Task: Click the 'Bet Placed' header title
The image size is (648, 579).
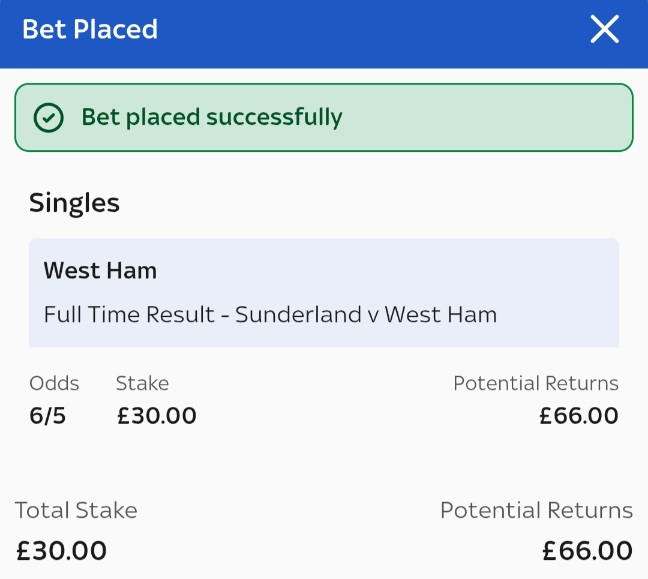Action: (90, 30)
